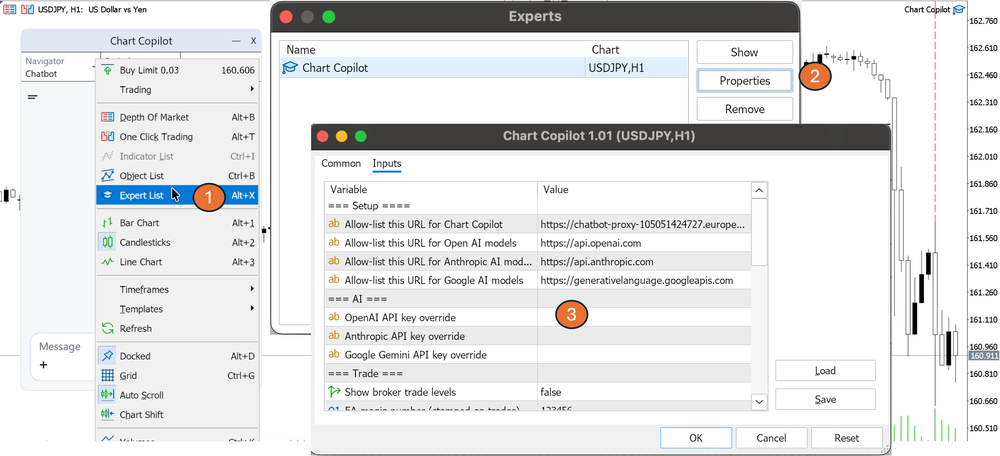Viewport: 1000px width, 456px height.
Task: Click the Name column header in Experts
Action: click(434, 49)
